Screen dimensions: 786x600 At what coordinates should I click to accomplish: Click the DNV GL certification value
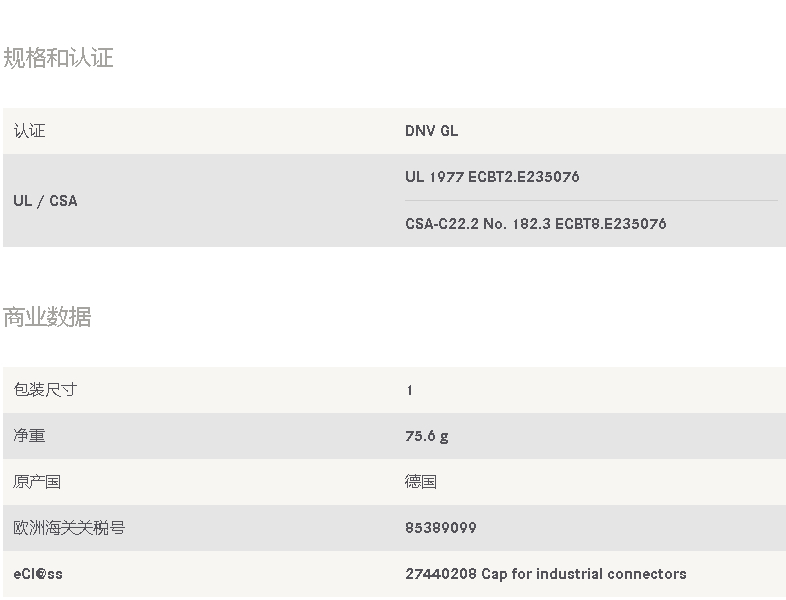click(x=432, y=131)
